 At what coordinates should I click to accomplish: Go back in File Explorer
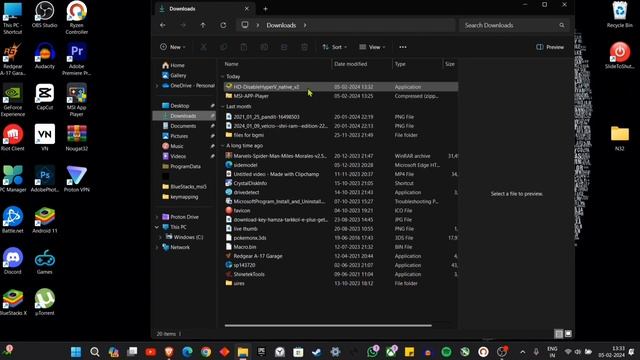pyautogui.click(x=163, y=25)
